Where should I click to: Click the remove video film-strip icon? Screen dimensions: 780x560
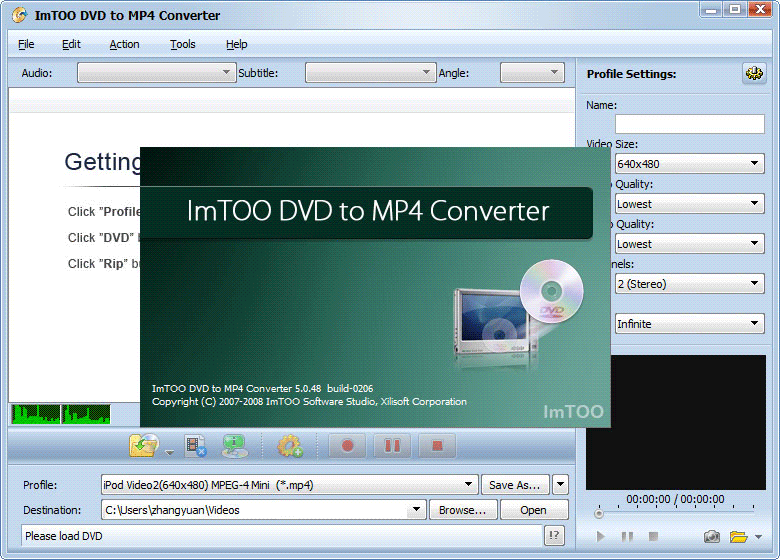195,446
